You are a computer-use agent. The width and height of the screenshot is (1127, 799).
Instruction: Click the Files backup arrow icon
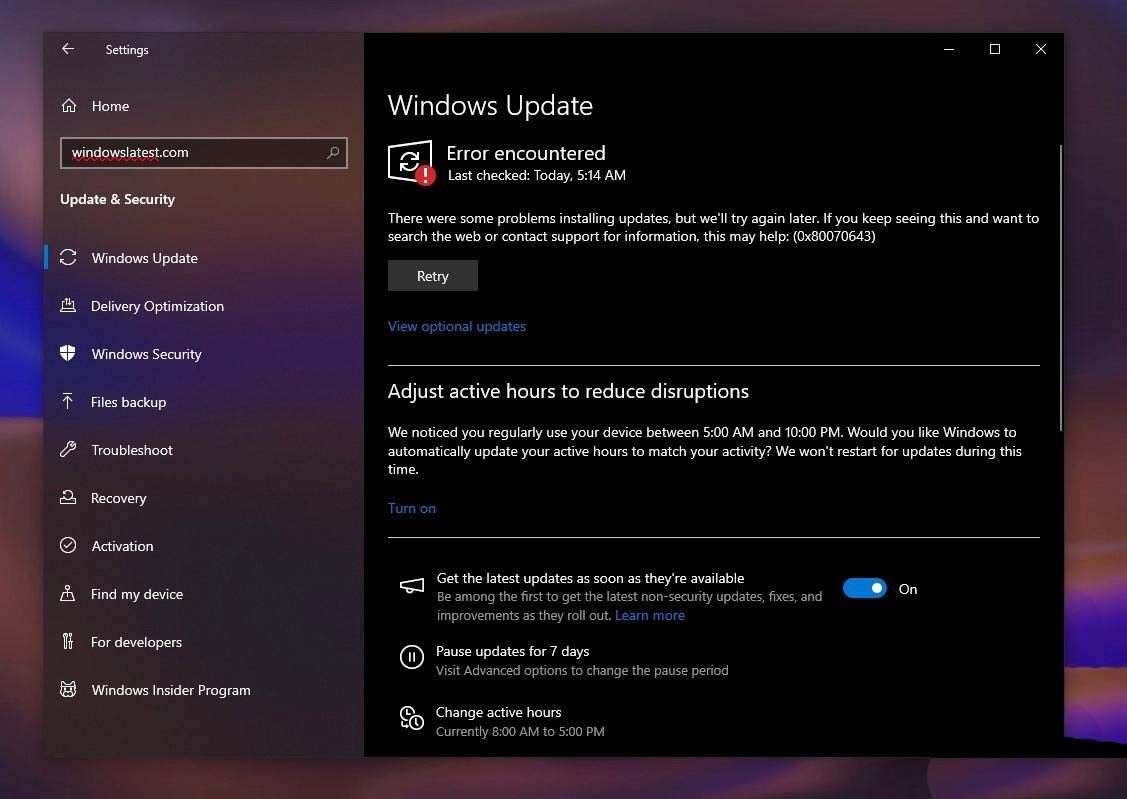click(x=68, y=401)
